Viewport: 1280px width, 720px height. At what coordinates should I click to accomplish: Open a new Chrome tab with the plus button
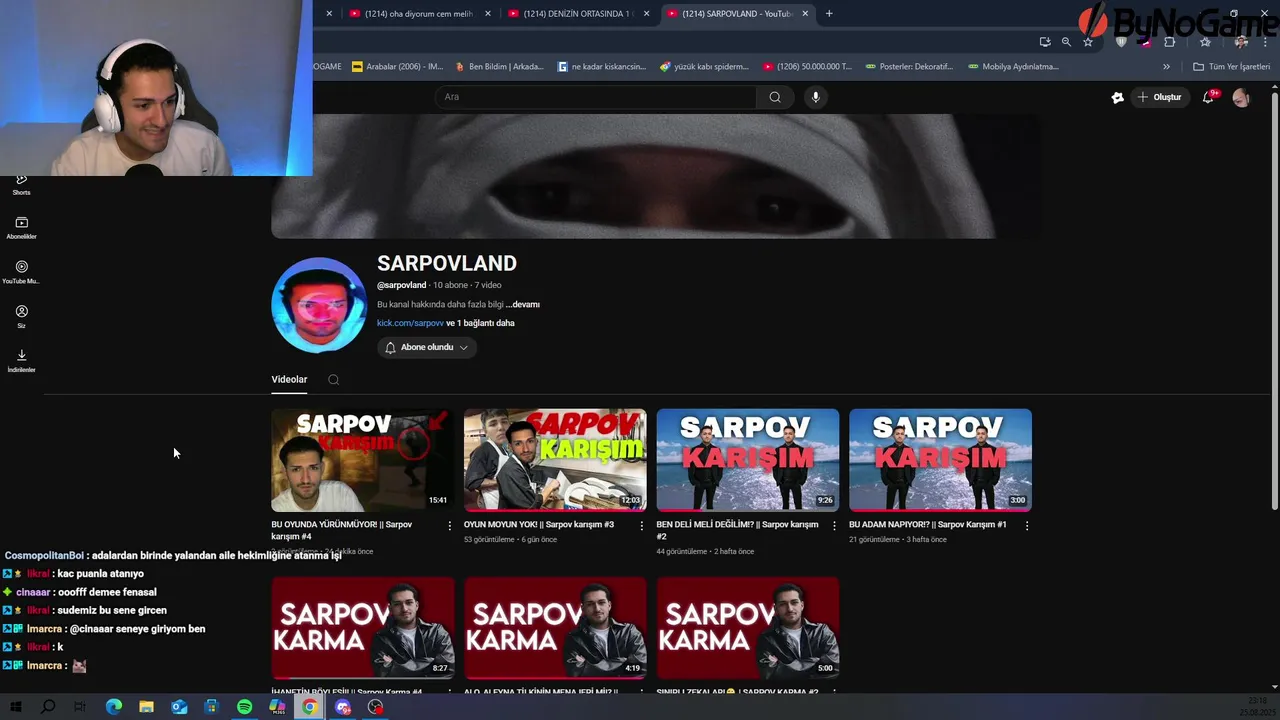829,14
